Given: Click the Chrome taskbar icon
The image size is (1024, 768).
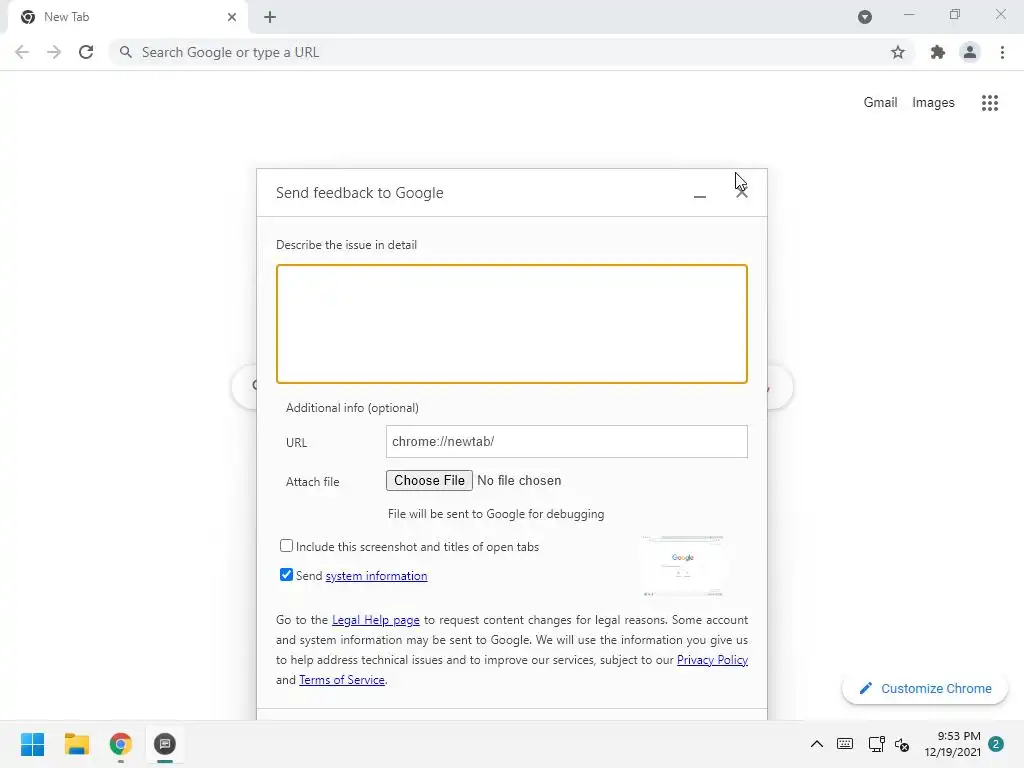Looking at the screenshot, I should pyautogui.click(x=121, y=744).
